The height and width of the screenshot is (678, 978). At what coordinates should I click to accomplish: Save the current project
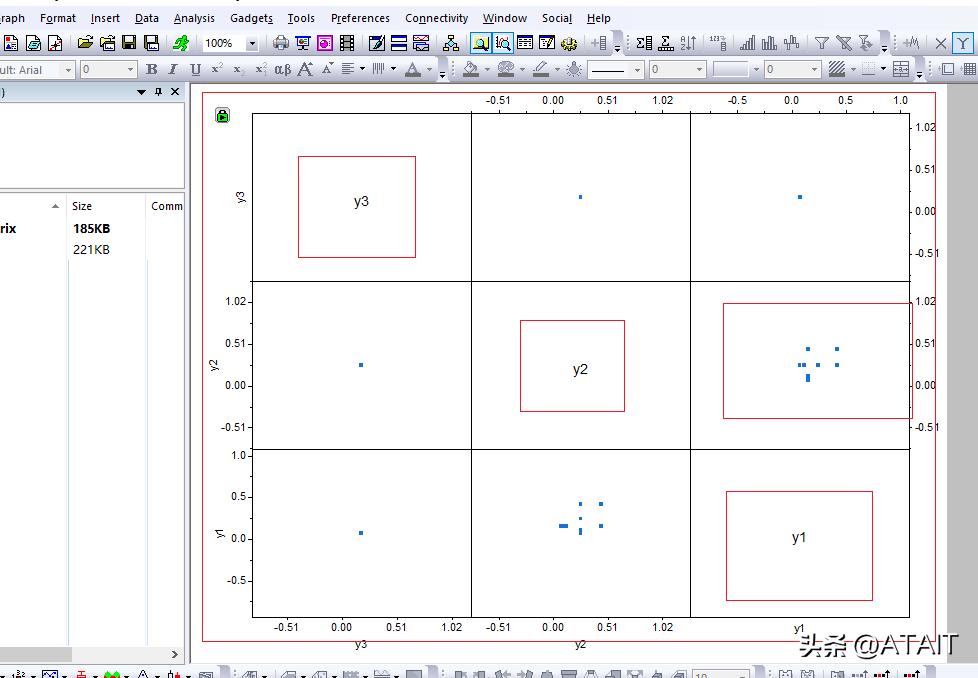tap(128, 43)
